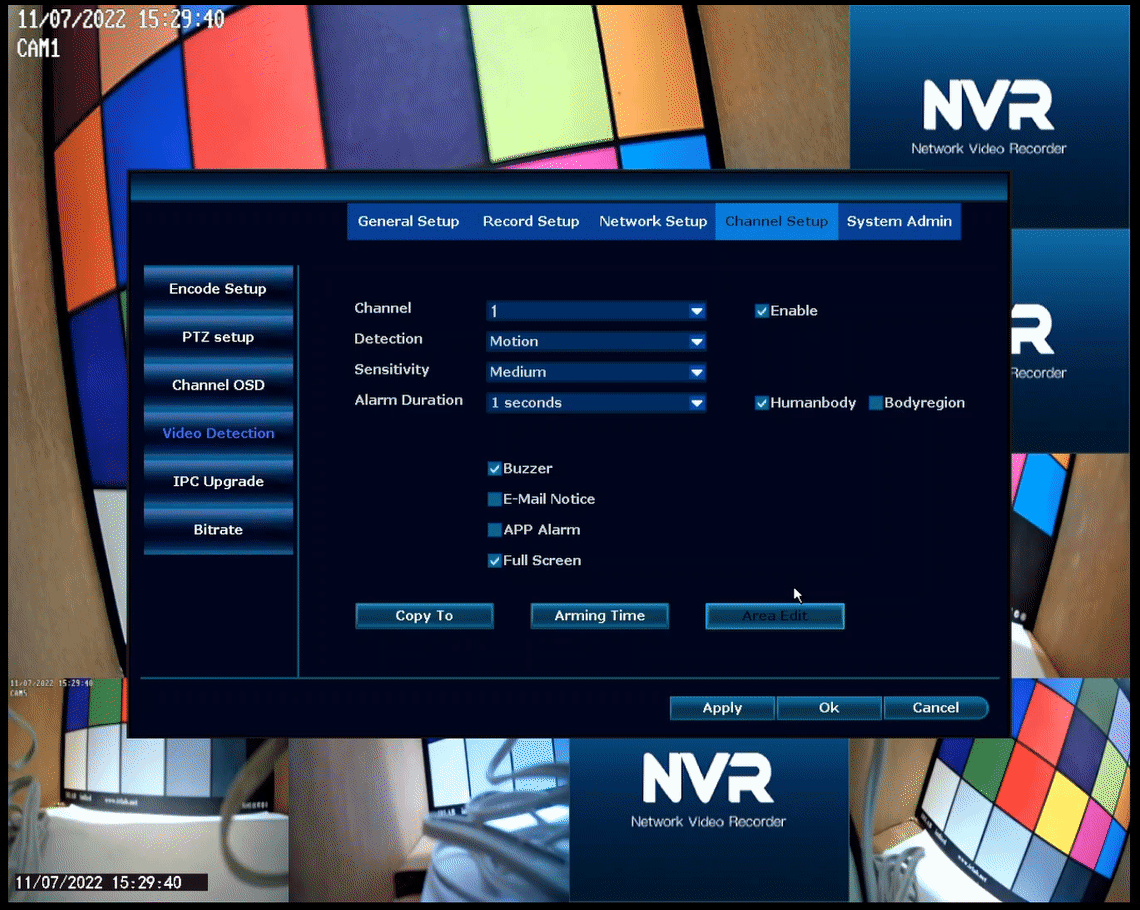Open the Arming Time settings
Screen dimensions: 1140x910
pyautogui.click(x=600, y=616)
